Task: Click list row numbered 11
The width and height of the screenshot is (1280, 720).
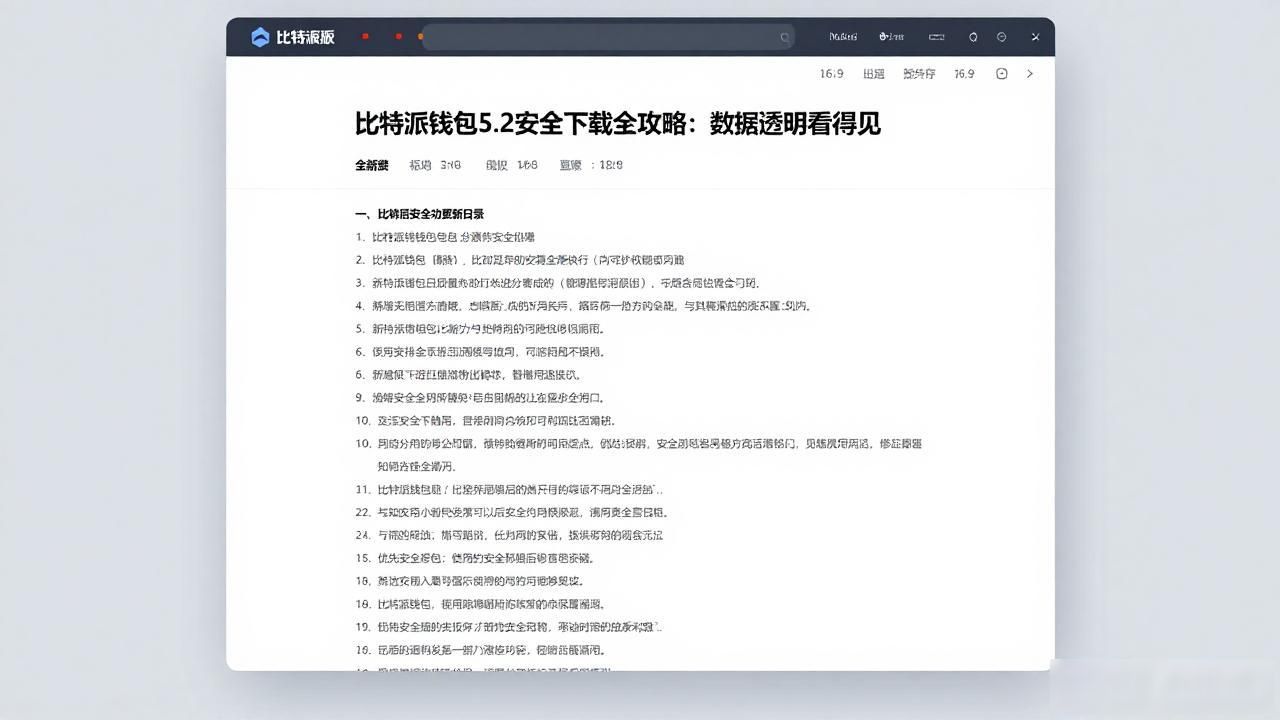Action: 509,490
